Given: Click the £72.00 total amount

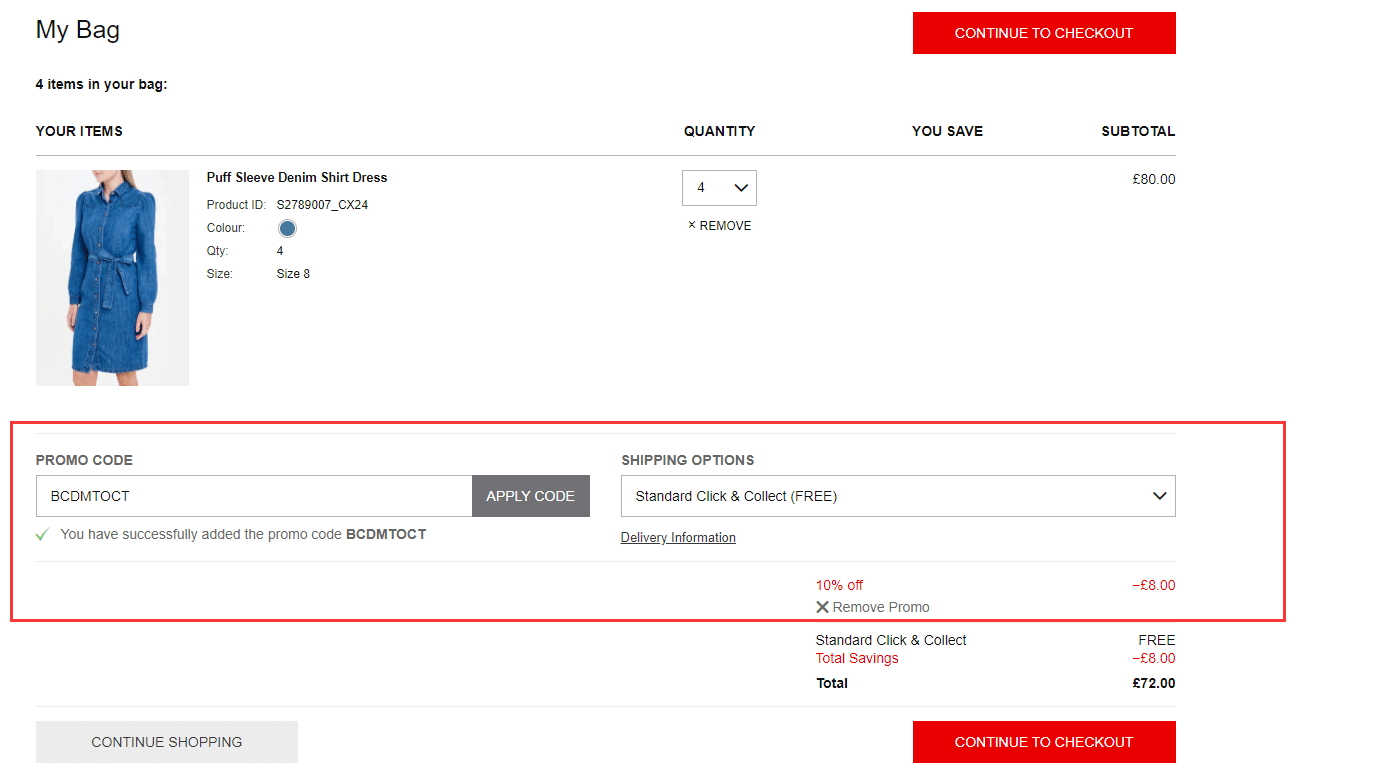Looking at the screenshot, I should [1154, 684].
